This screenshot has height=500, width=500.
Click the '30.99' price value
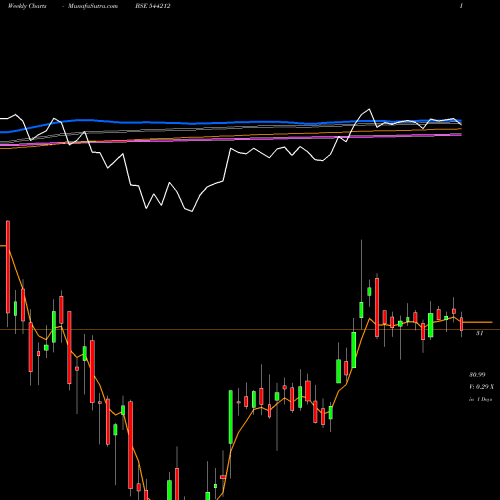(477, 375)
